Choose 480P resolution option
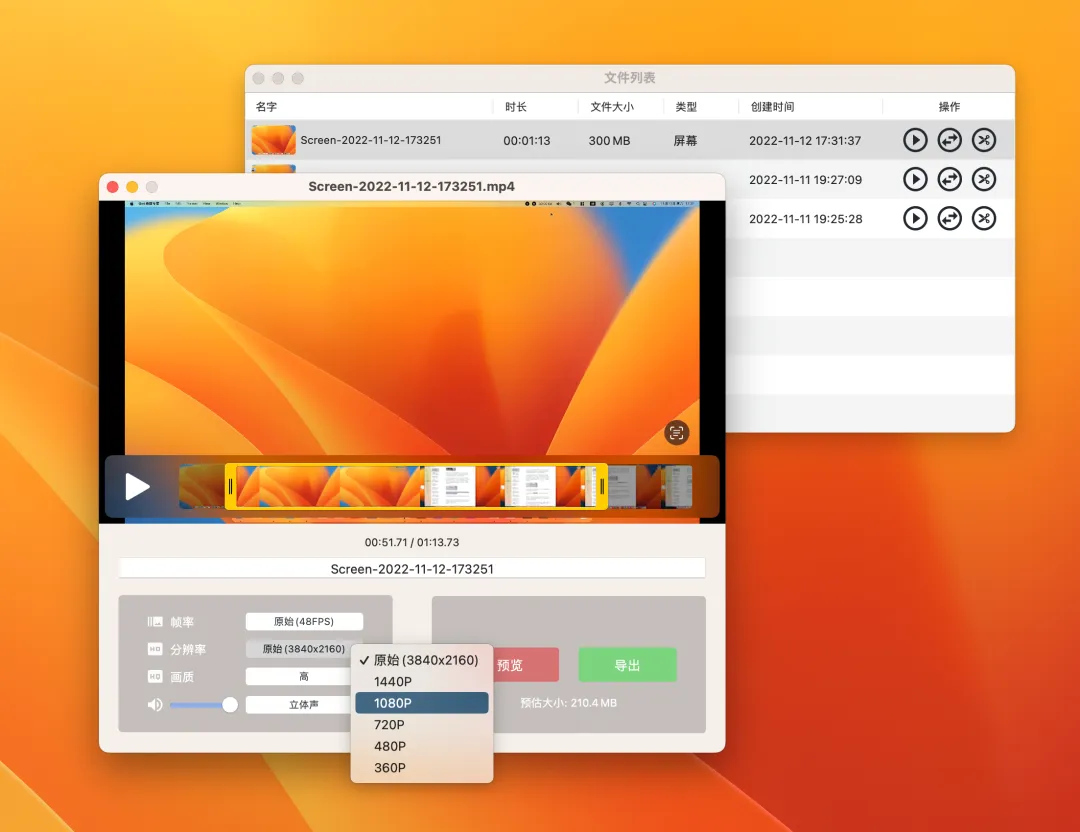 click(x=422, y=746)
